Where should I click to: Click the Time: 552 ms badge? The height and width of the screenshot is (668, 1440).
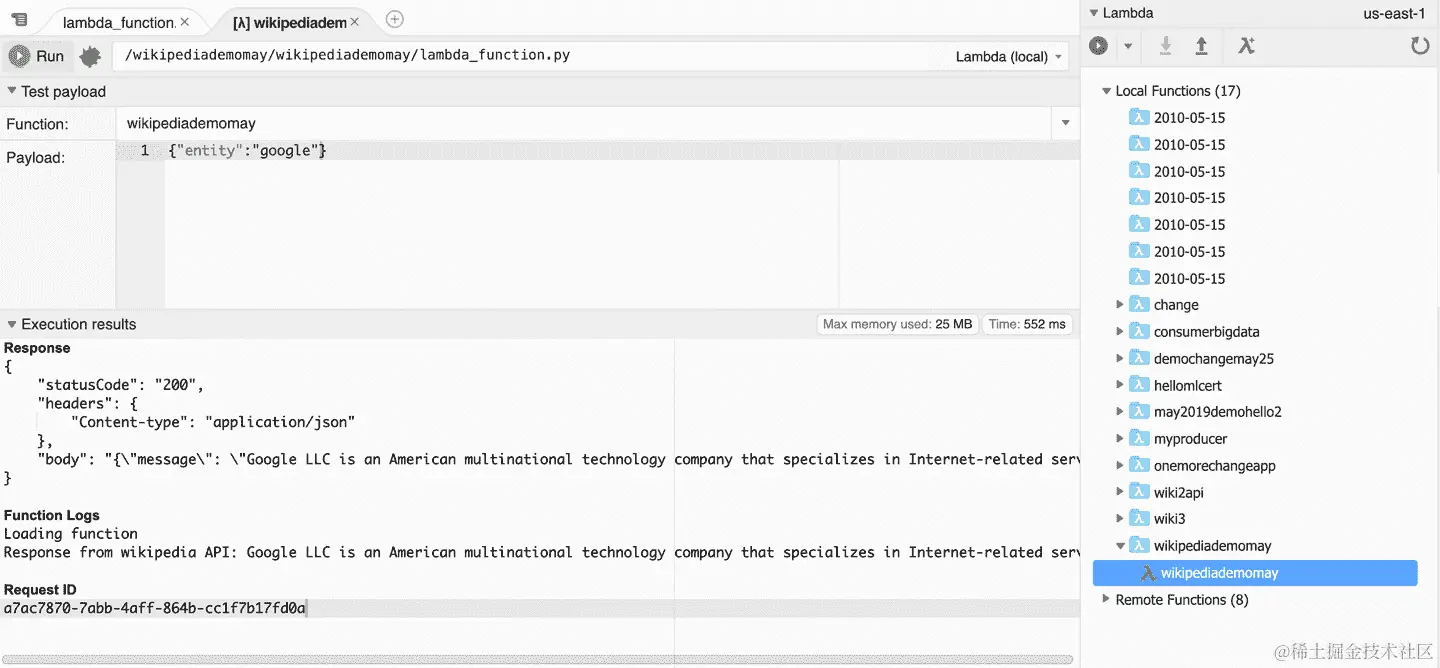[1026, 324]
